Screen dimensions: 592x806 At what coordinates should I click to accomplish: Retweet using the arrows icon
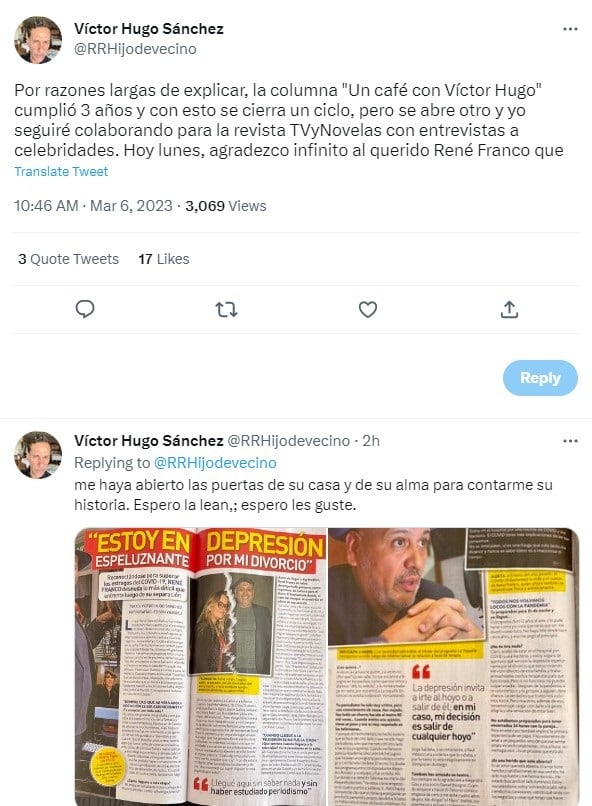[x=226, y=309]
